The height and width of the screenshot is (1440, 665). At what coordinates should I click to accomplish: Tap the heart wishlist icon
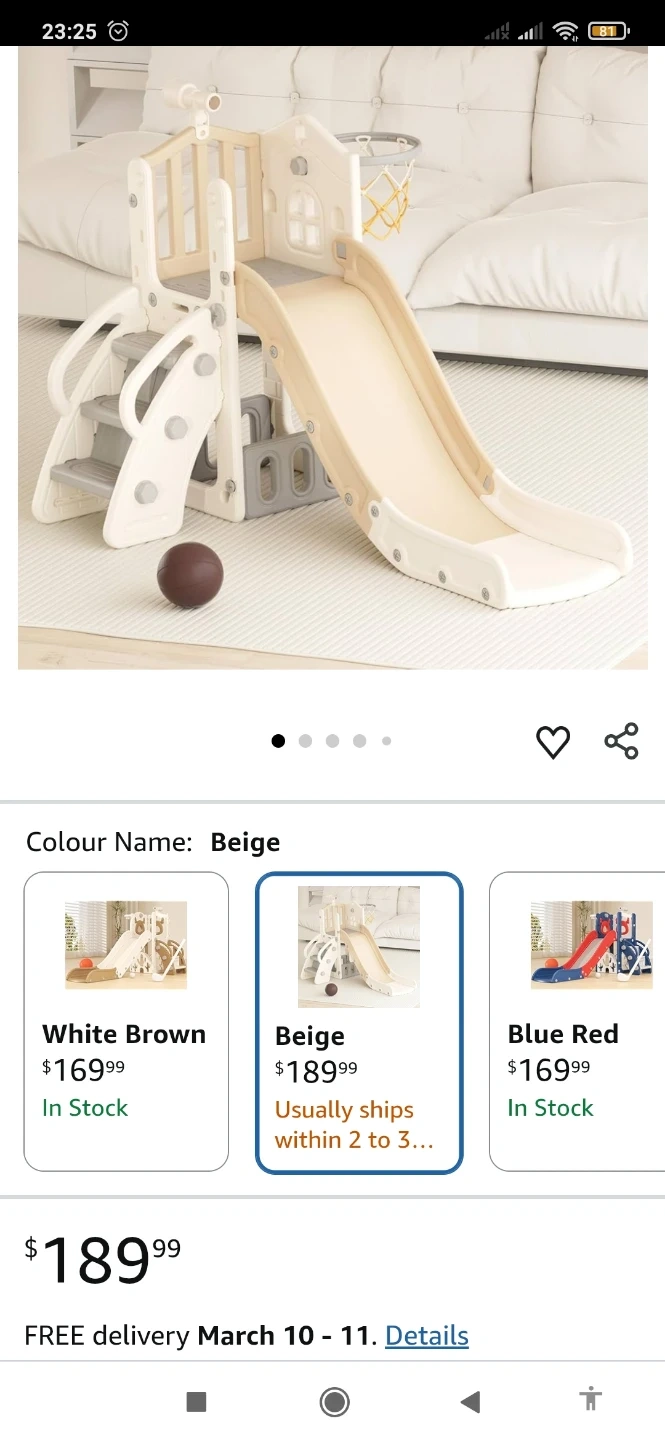pyautogui.click(x=553, y=742)
